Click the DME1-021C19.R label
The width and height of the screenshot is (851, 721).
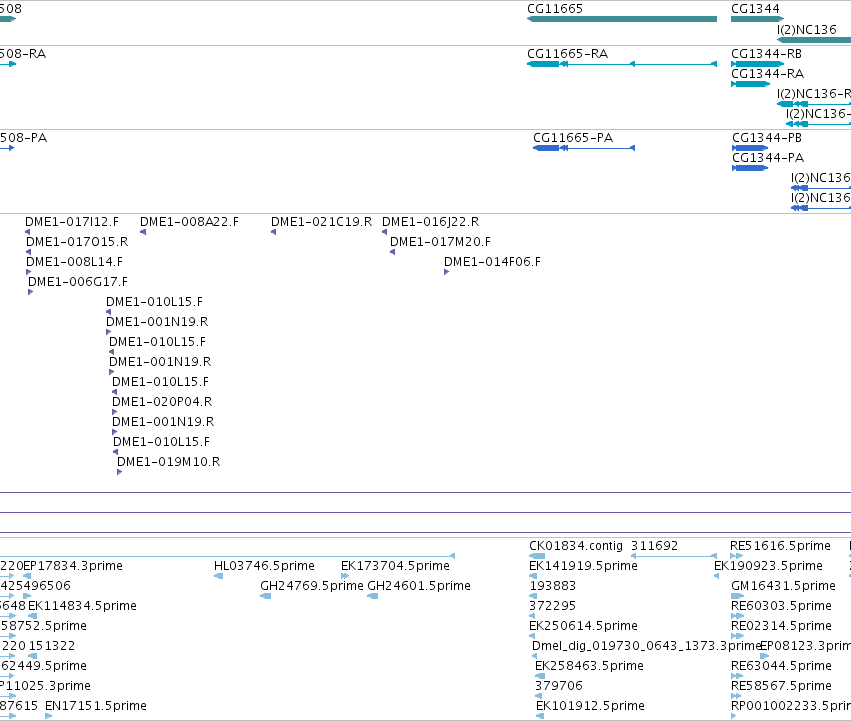click(321, 222)
